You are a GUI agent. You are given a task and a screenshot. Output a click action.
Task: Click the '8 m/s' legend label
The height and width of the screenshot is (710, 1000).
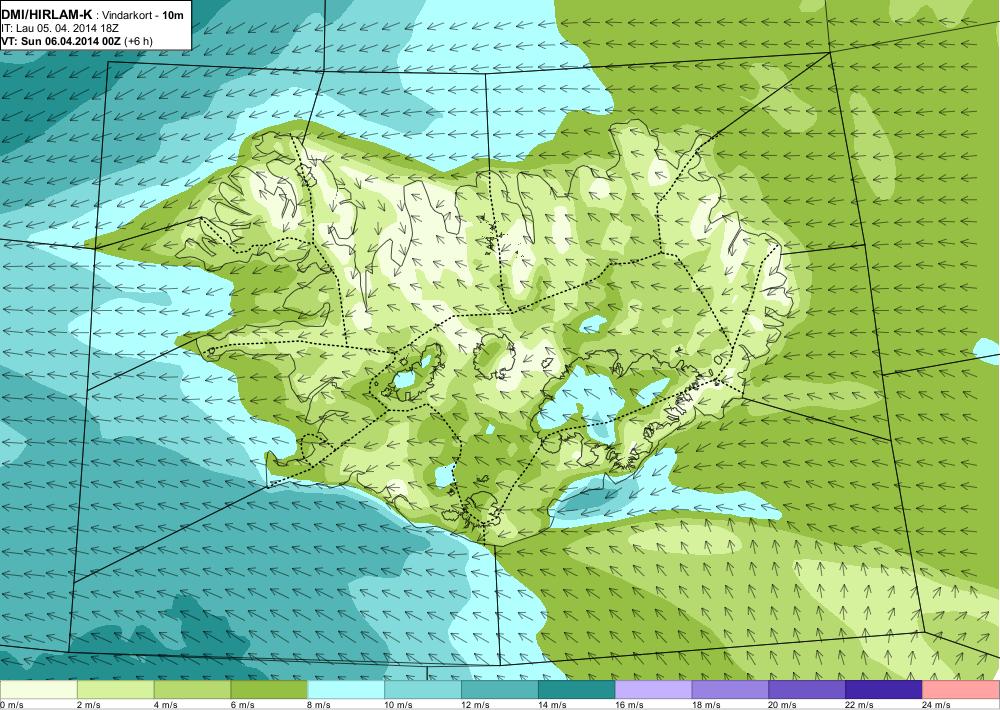point(320,705)
